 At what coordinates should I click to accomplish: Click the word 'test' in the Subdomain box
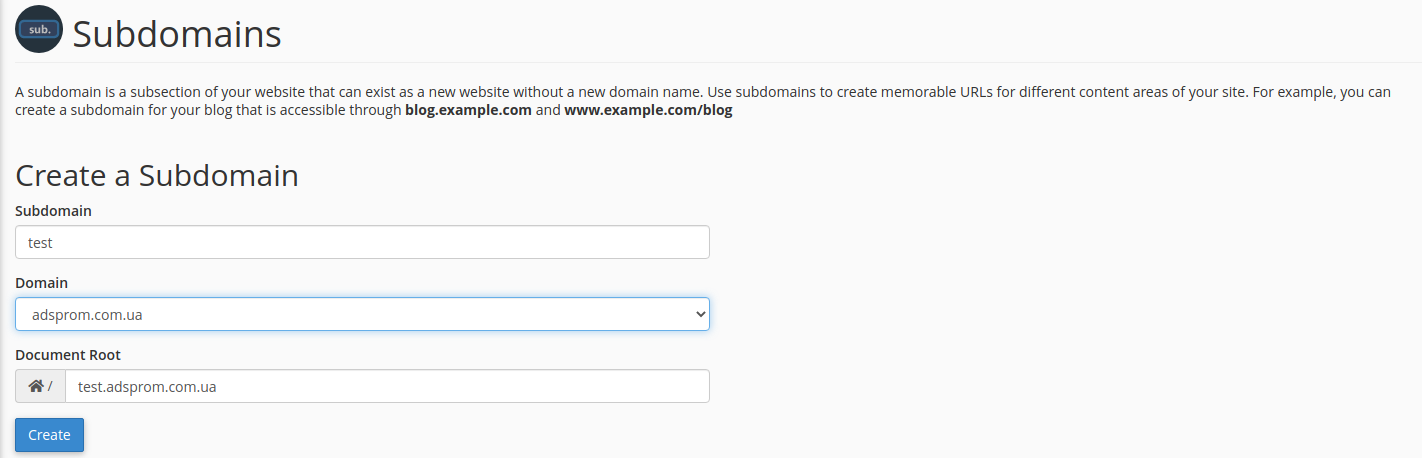click(x=40, y=242)
